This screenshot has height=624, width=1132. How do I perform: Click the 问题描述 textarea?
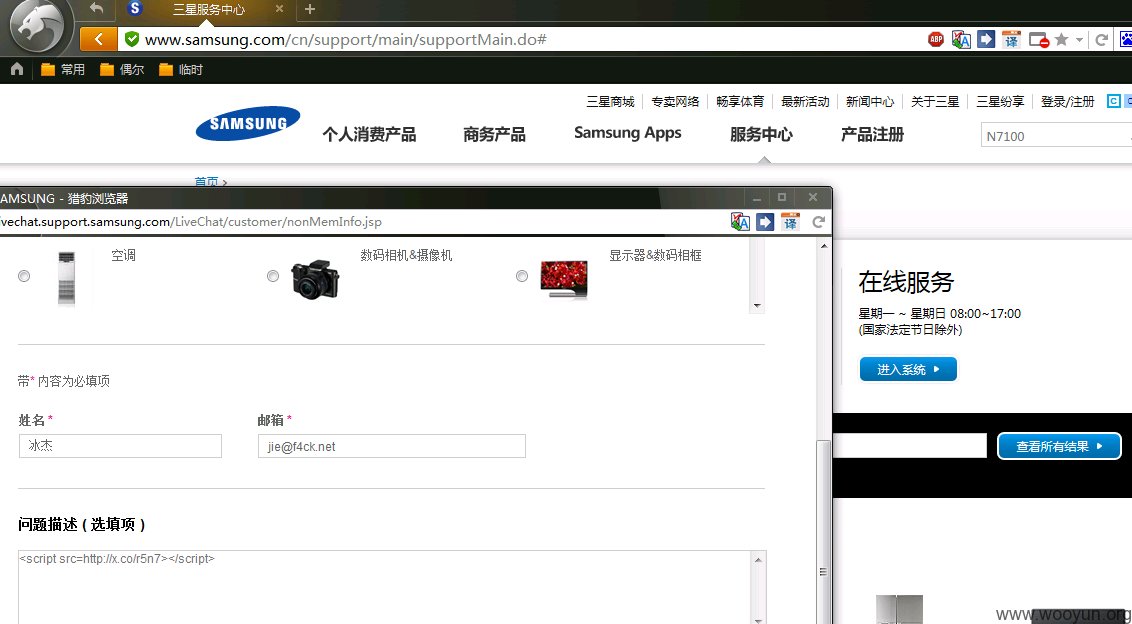[385, 586]
